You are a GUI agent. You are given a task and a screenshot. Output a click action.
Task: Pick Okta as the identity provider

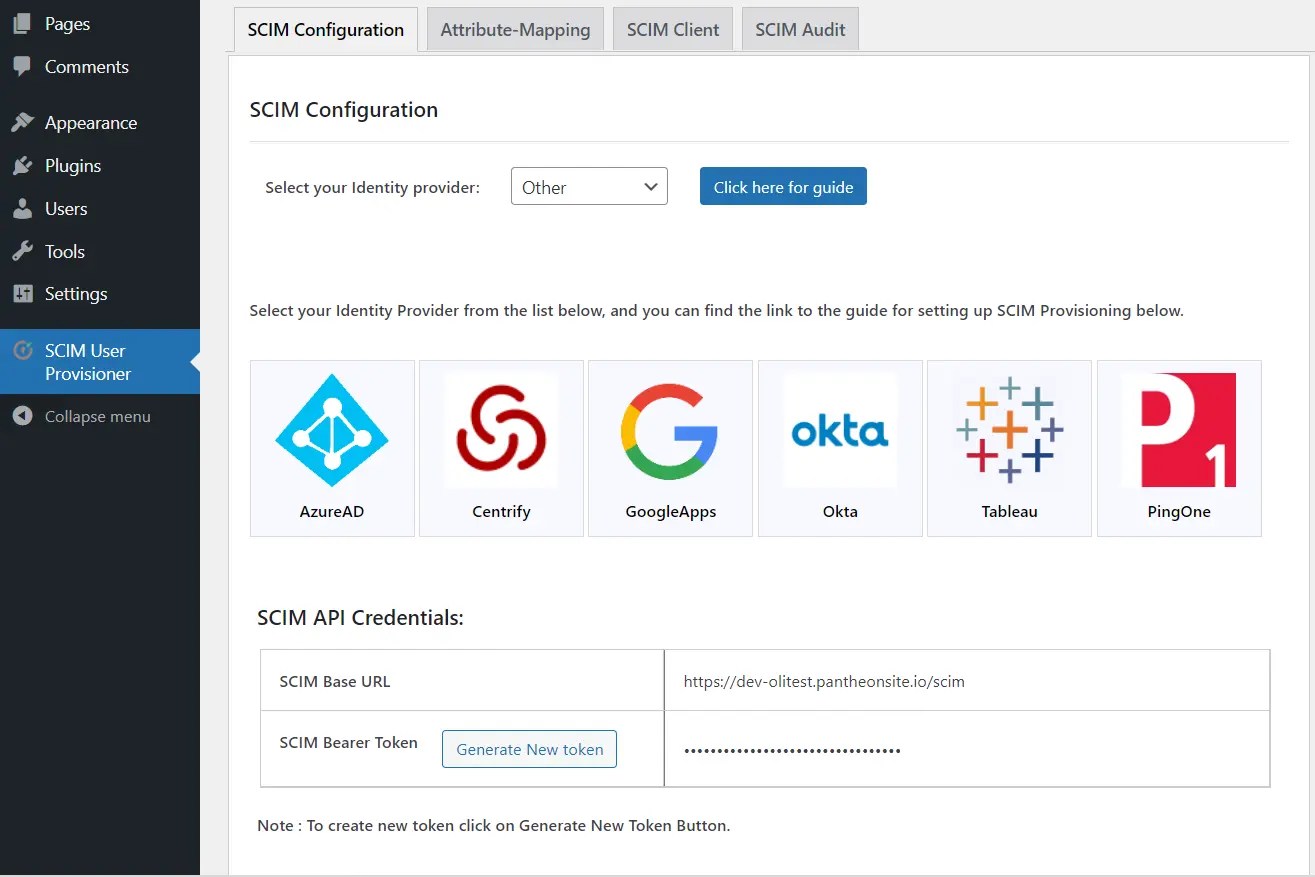coord(840,447)
